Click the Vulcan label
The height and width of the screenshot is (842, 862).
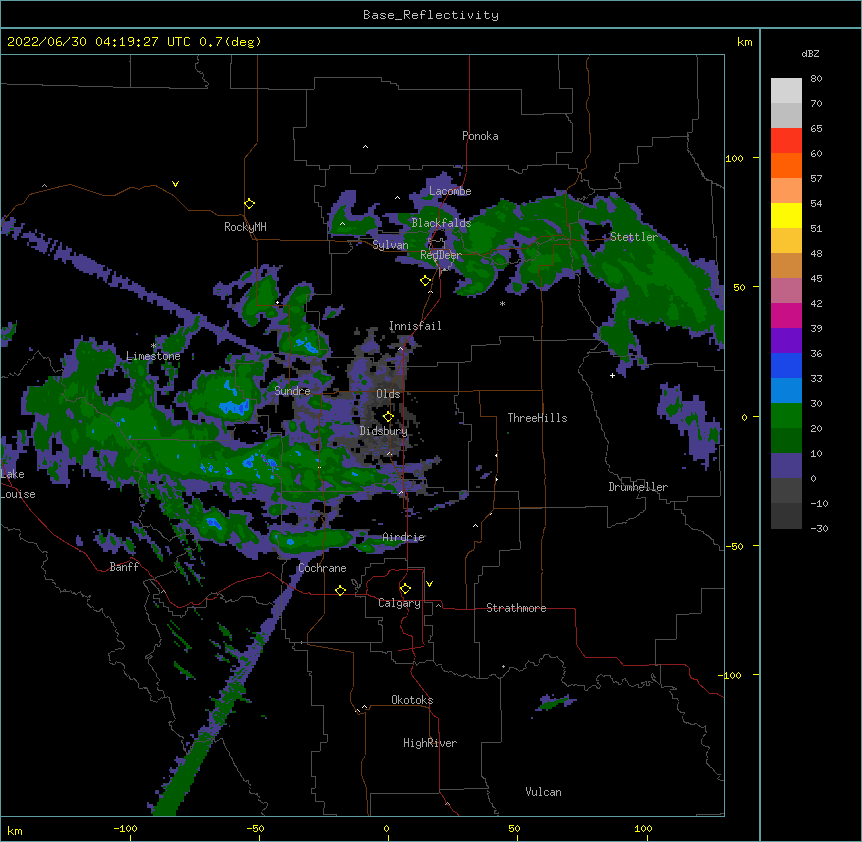543,792
